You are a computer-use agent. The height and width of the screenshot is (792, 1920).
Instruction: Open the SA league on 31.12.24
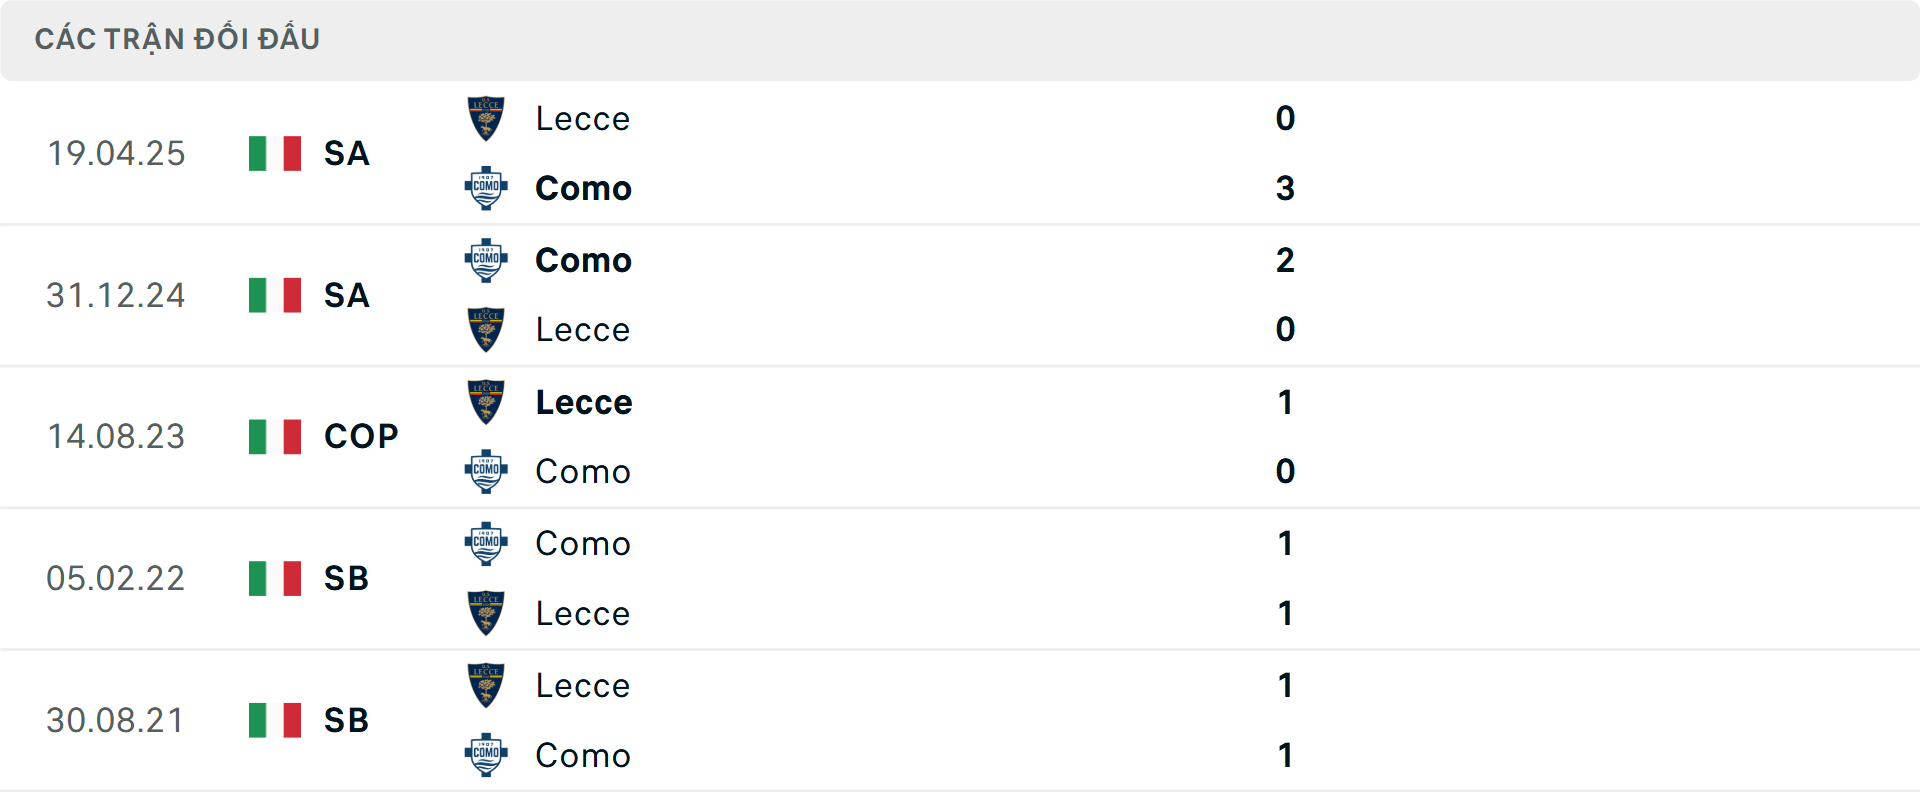pos(346,295)
